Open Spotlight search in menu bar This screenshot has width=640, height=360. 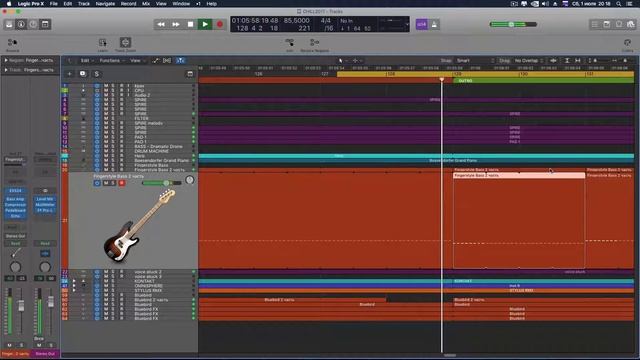point(619,4)
